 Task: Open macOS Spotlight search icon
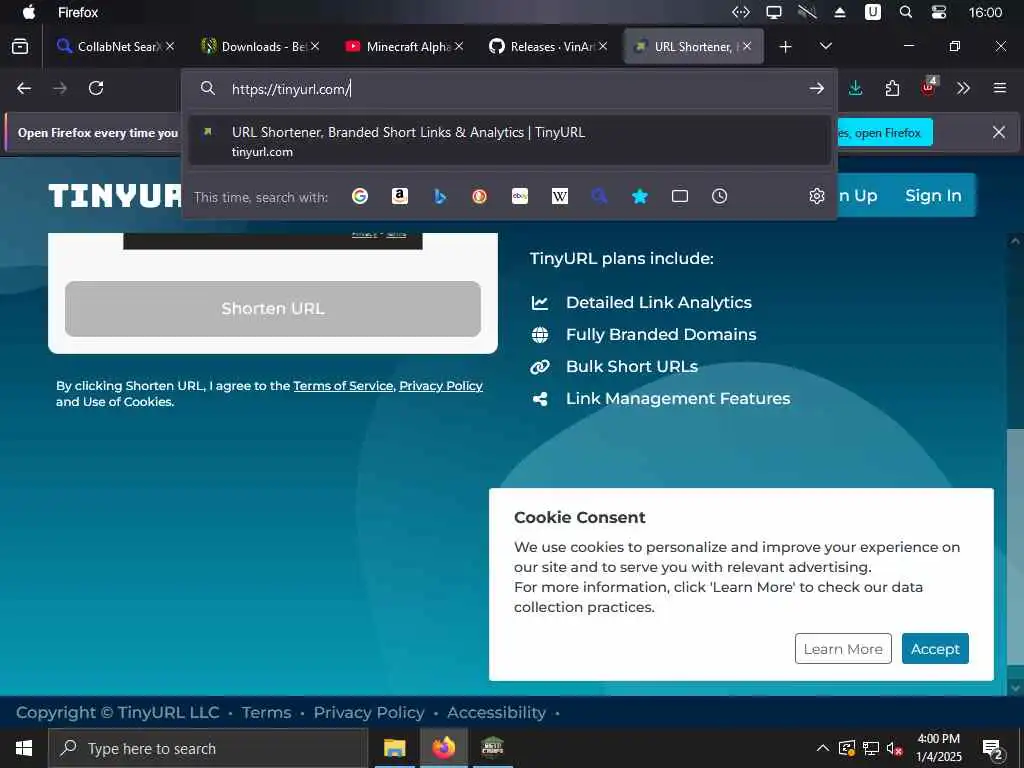coord(905,12)
